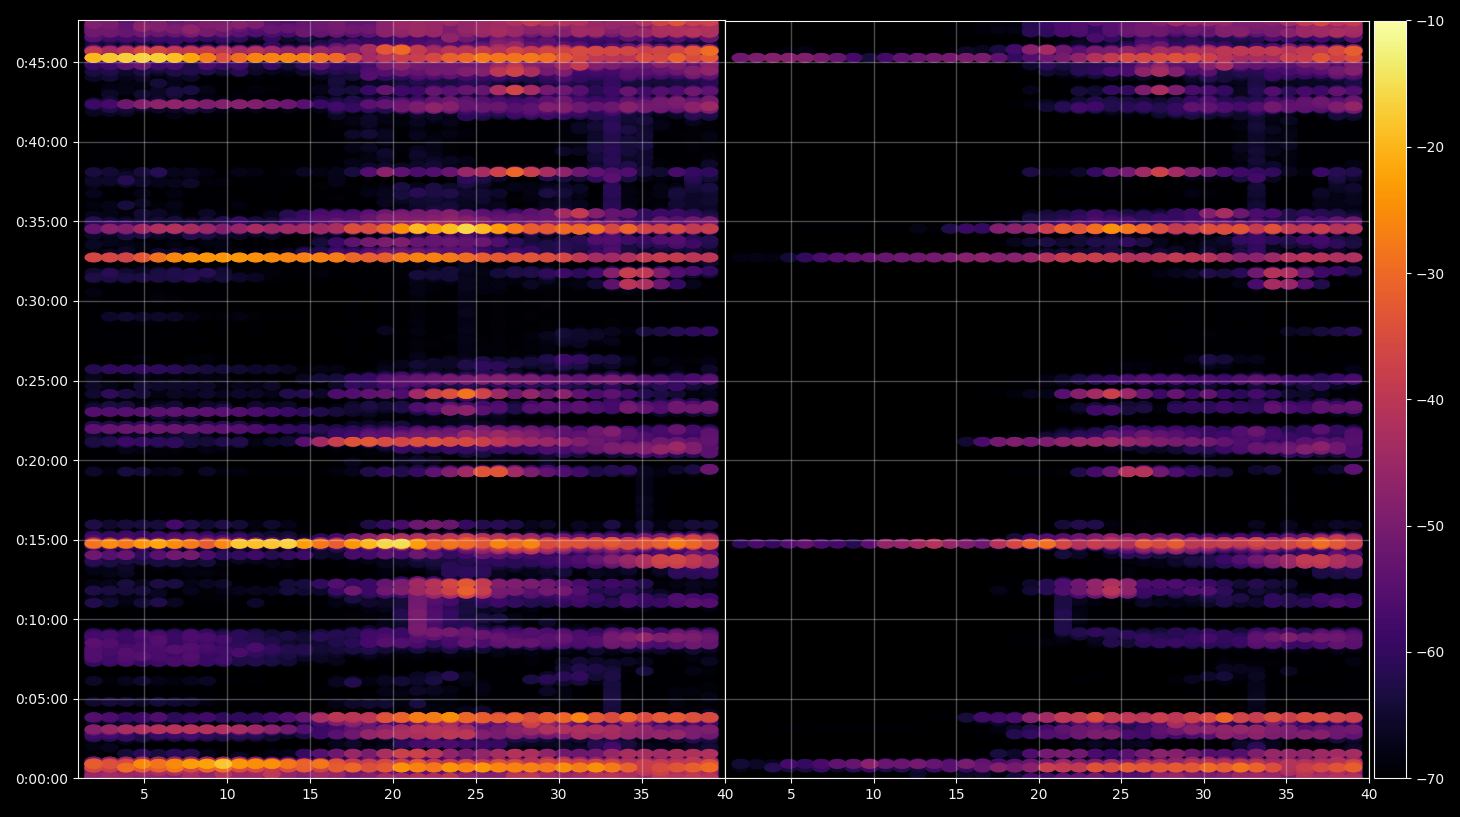
Task: Click x-axis label 15 of the left plot
Action: [x=310, y=795]
